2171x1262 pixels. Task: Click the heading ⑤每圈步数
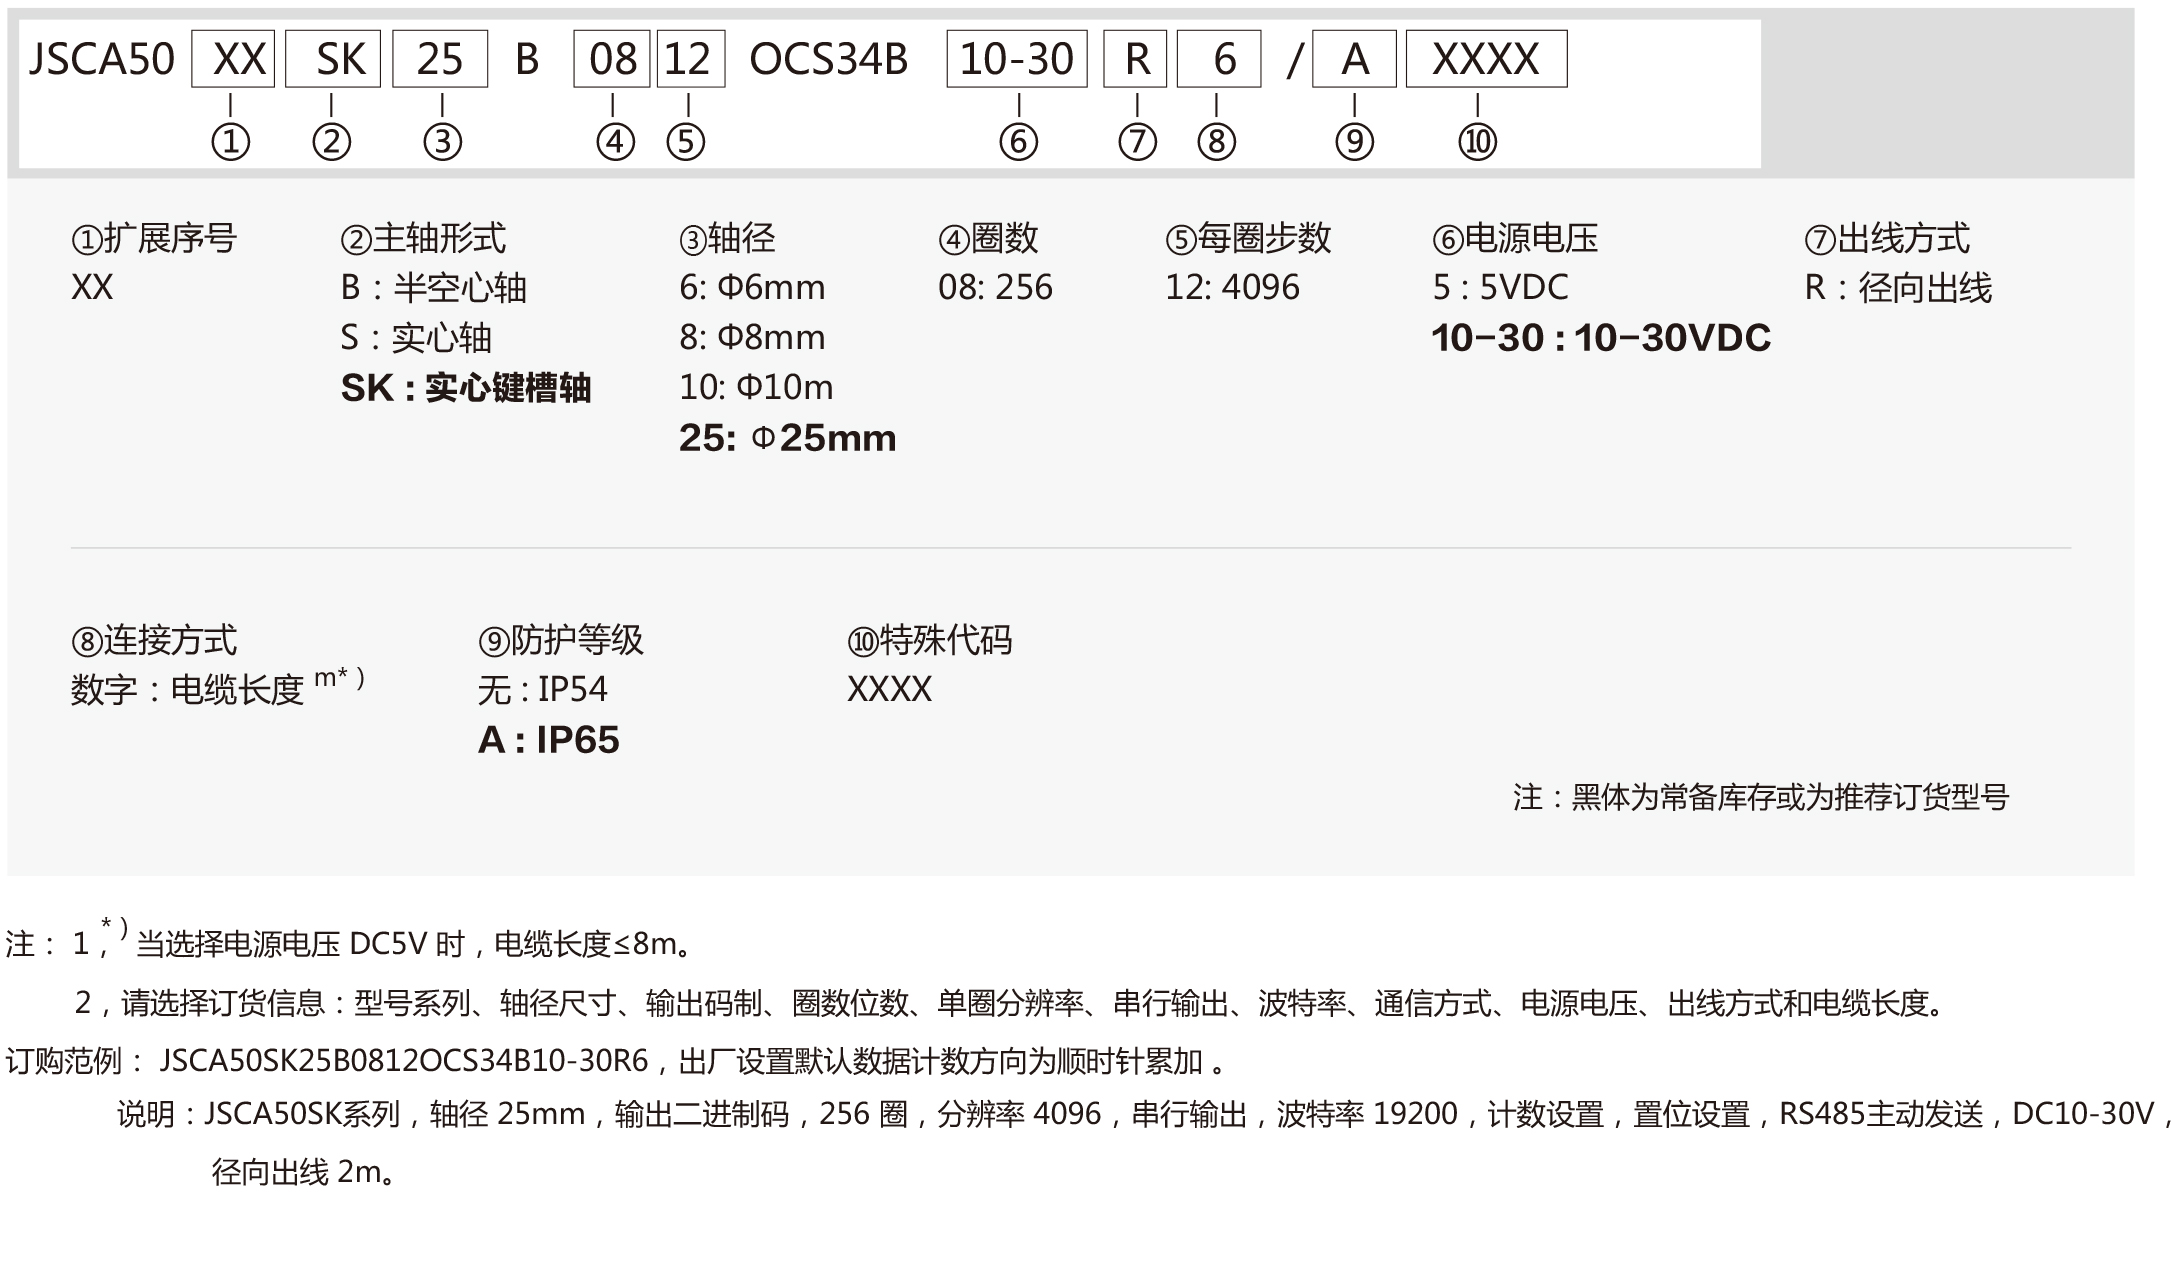click(x=1248, y=238)
